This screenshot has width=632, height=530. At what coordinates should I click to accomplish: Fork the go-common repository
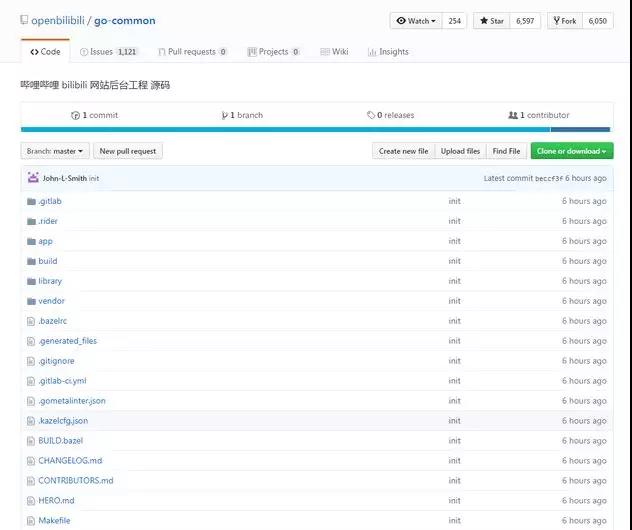coord(565,21)
